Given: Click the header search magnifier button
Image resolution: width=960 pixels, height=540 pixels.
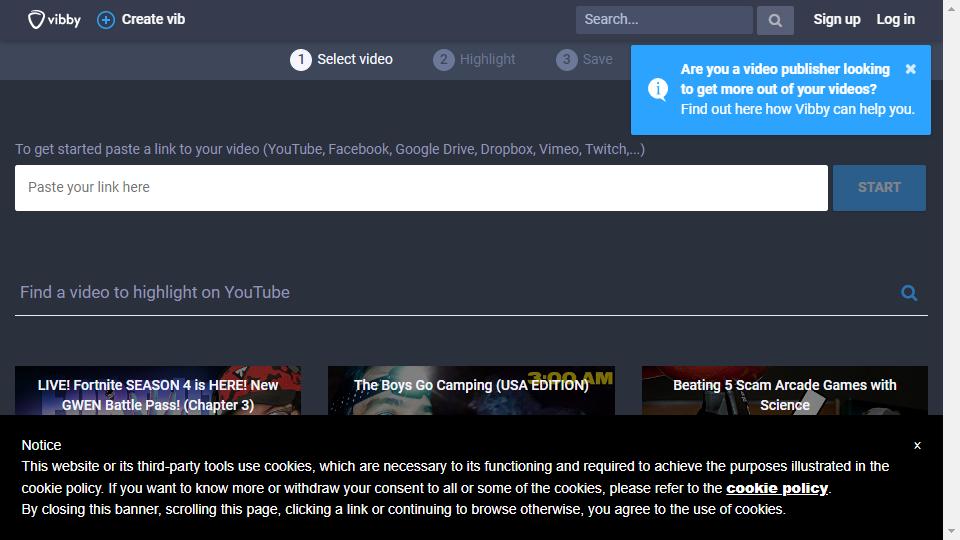Looking at the screenshot, I should click(775, 20).
